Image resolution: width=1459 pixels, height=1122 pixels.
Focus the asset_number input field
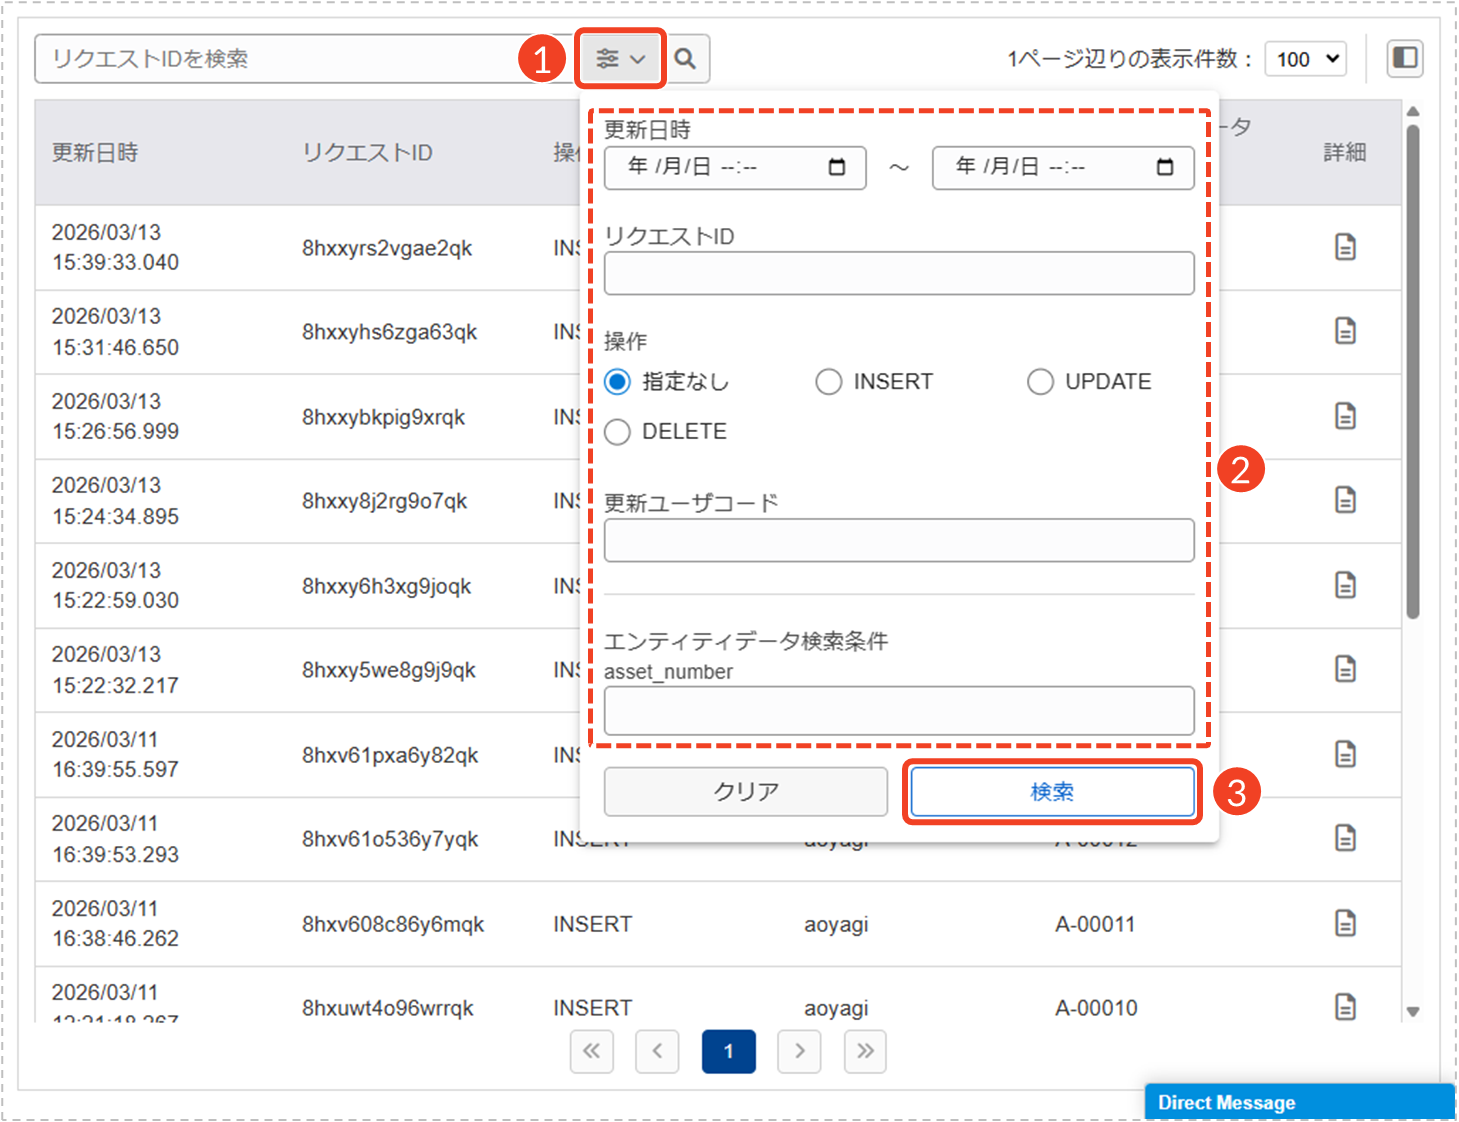[x=898, y=711]
